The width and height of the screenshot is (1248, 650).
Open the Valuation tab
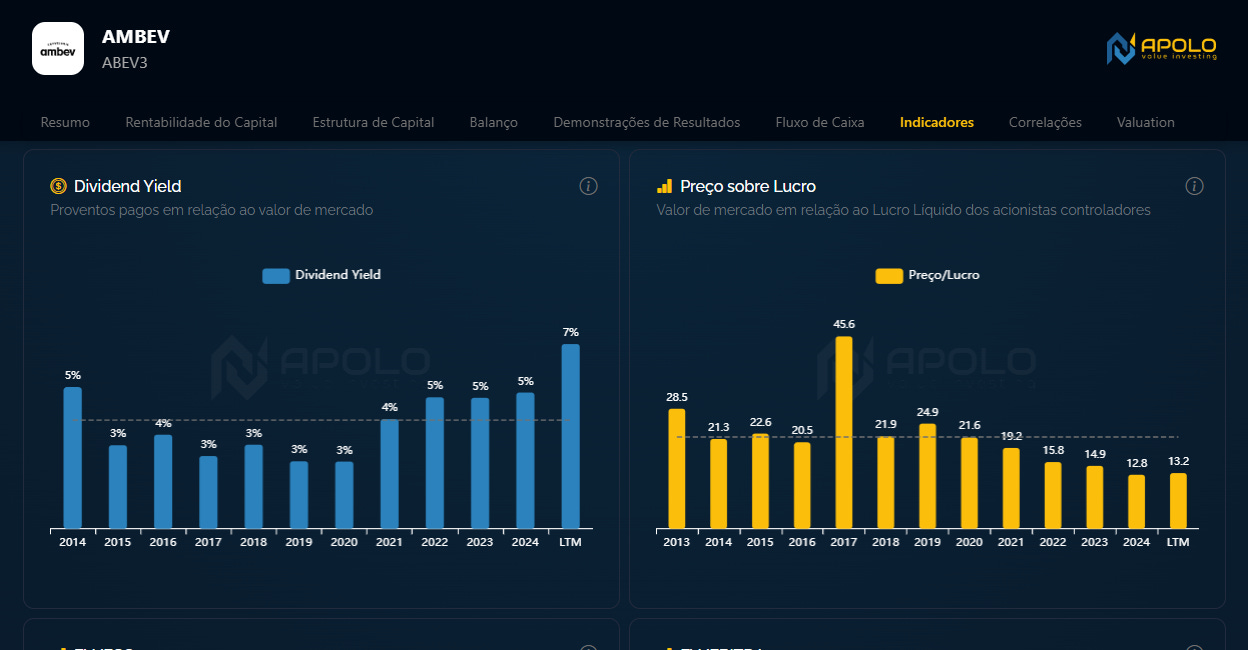(x=1146, y=122)
